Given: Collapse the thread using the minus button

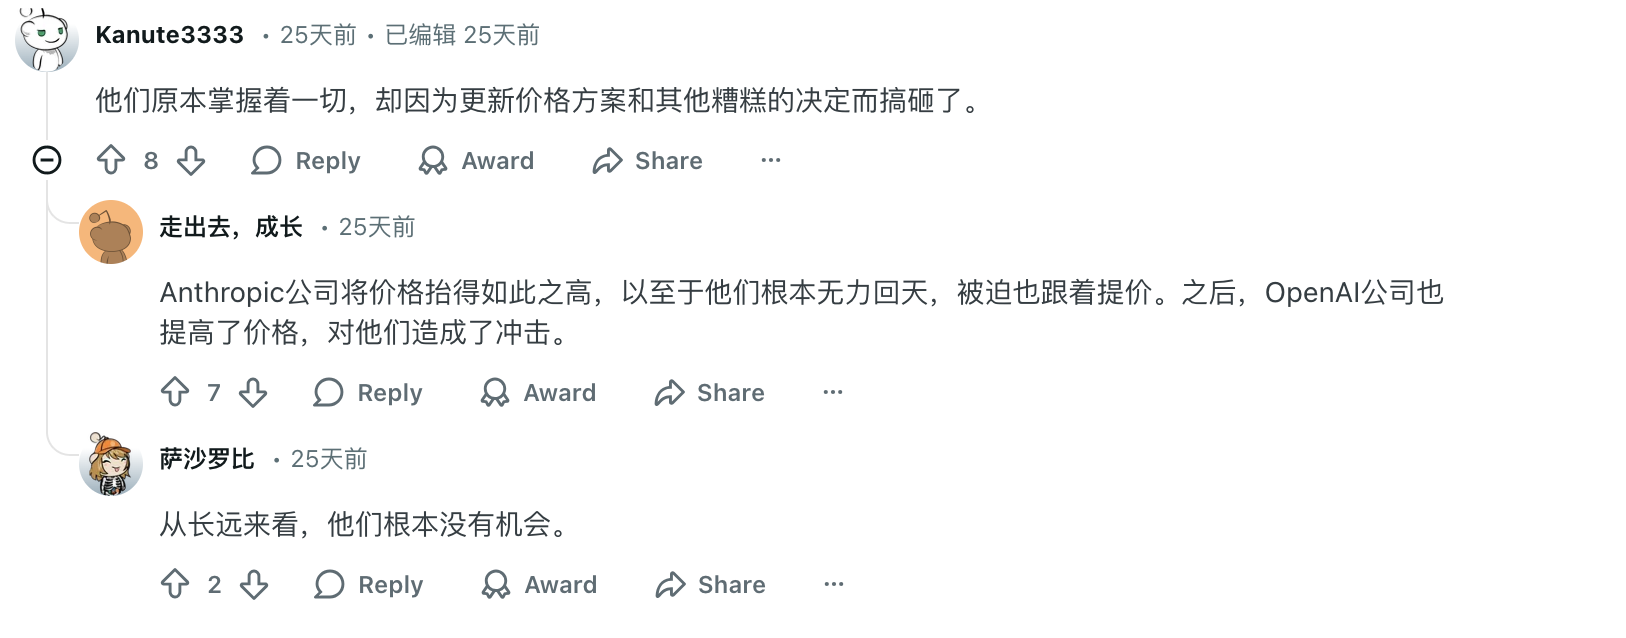Looking at the screenshot, I should click(x=46, y=160).
